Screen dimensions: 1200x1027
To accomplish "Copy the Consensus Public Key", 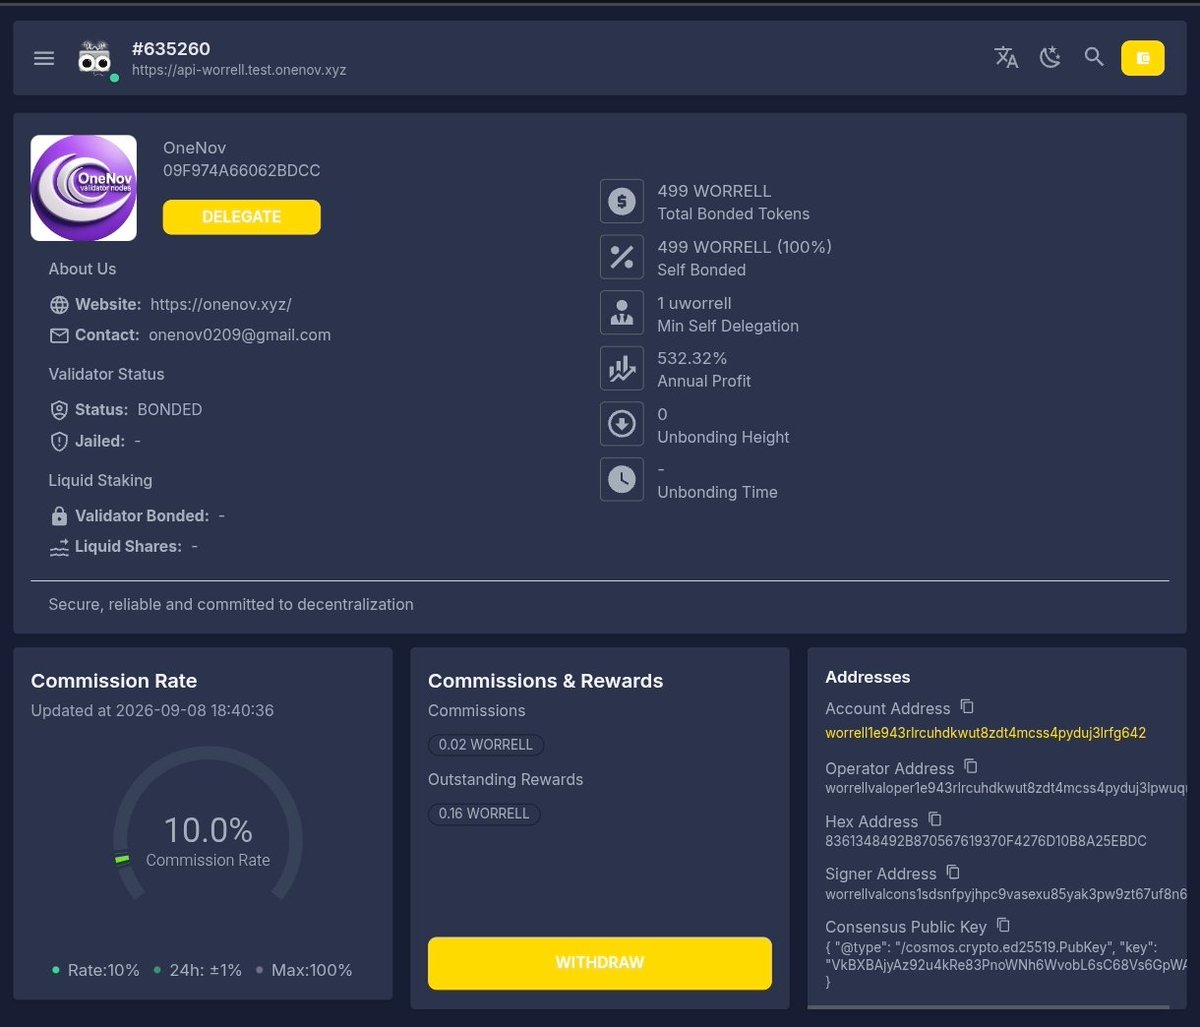I will click(1003, 925).
